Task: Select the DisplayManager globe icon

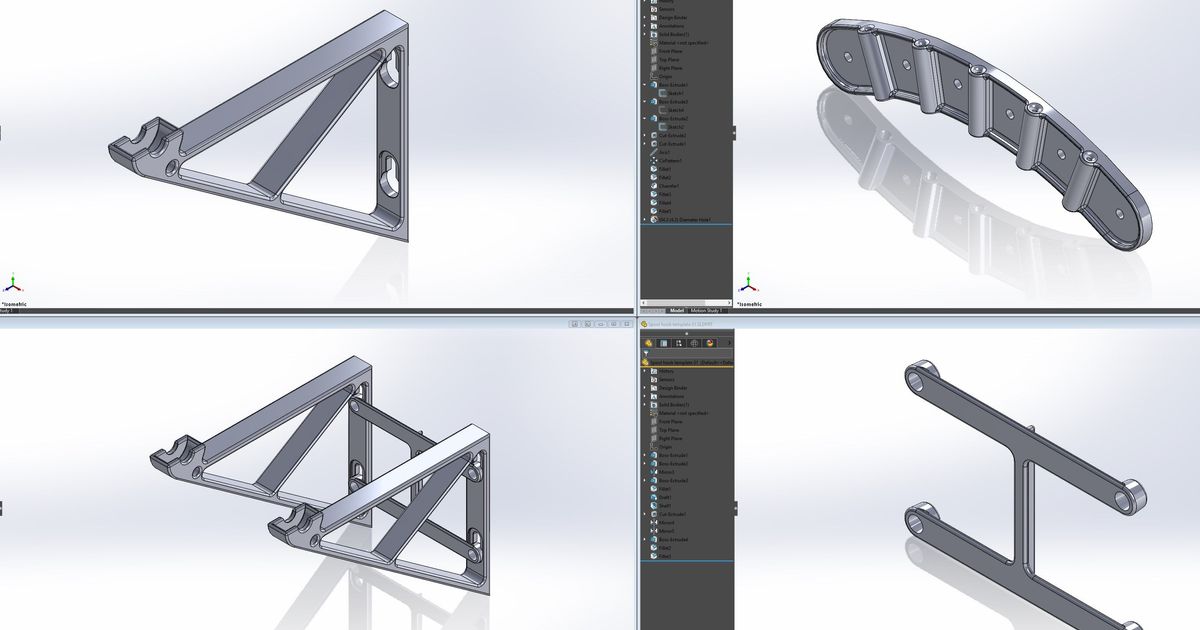Action: click(709, 343)
